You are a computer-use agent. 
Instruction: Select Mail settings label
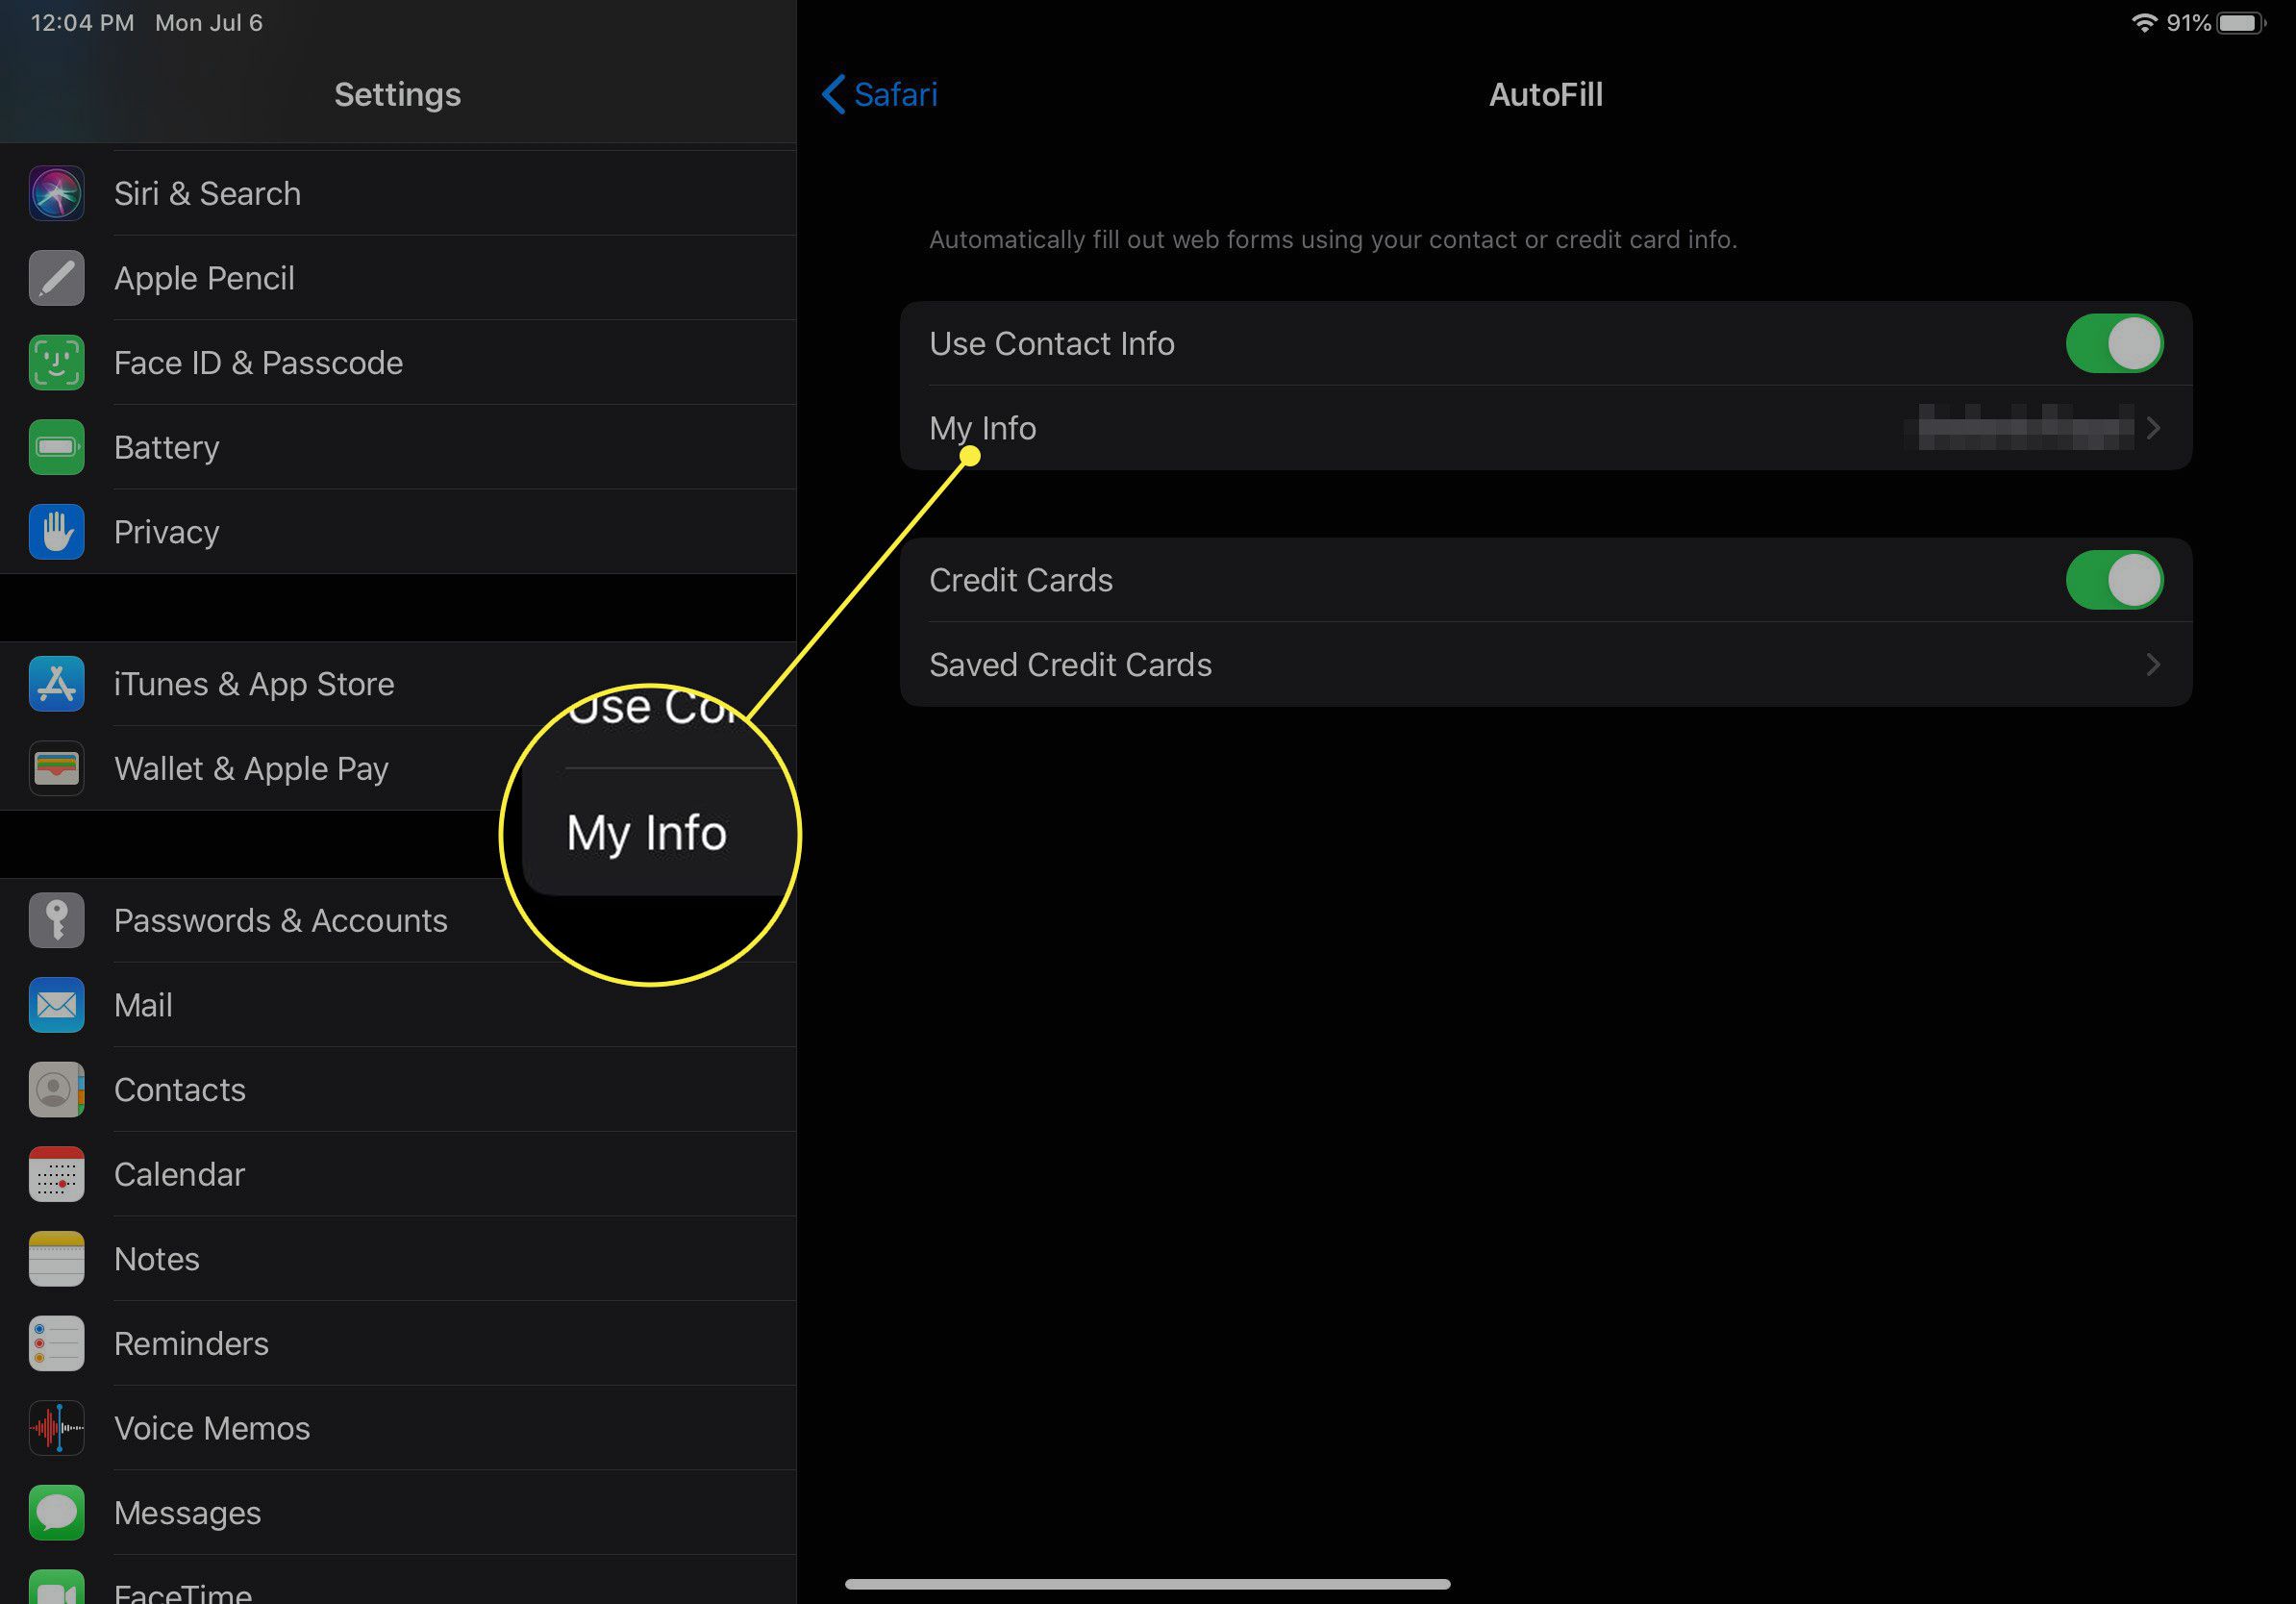pos(143,1005)
